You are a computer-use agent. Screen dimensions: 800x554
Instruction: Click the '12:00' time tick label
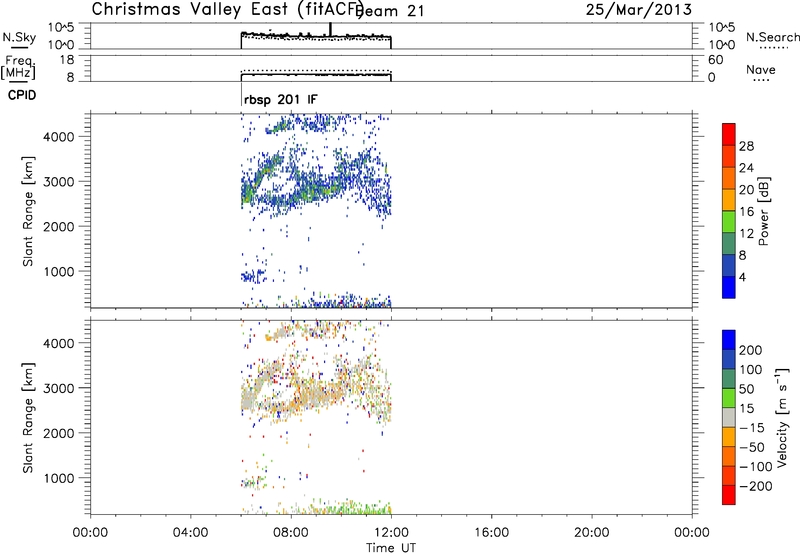(x=391, y=533)
